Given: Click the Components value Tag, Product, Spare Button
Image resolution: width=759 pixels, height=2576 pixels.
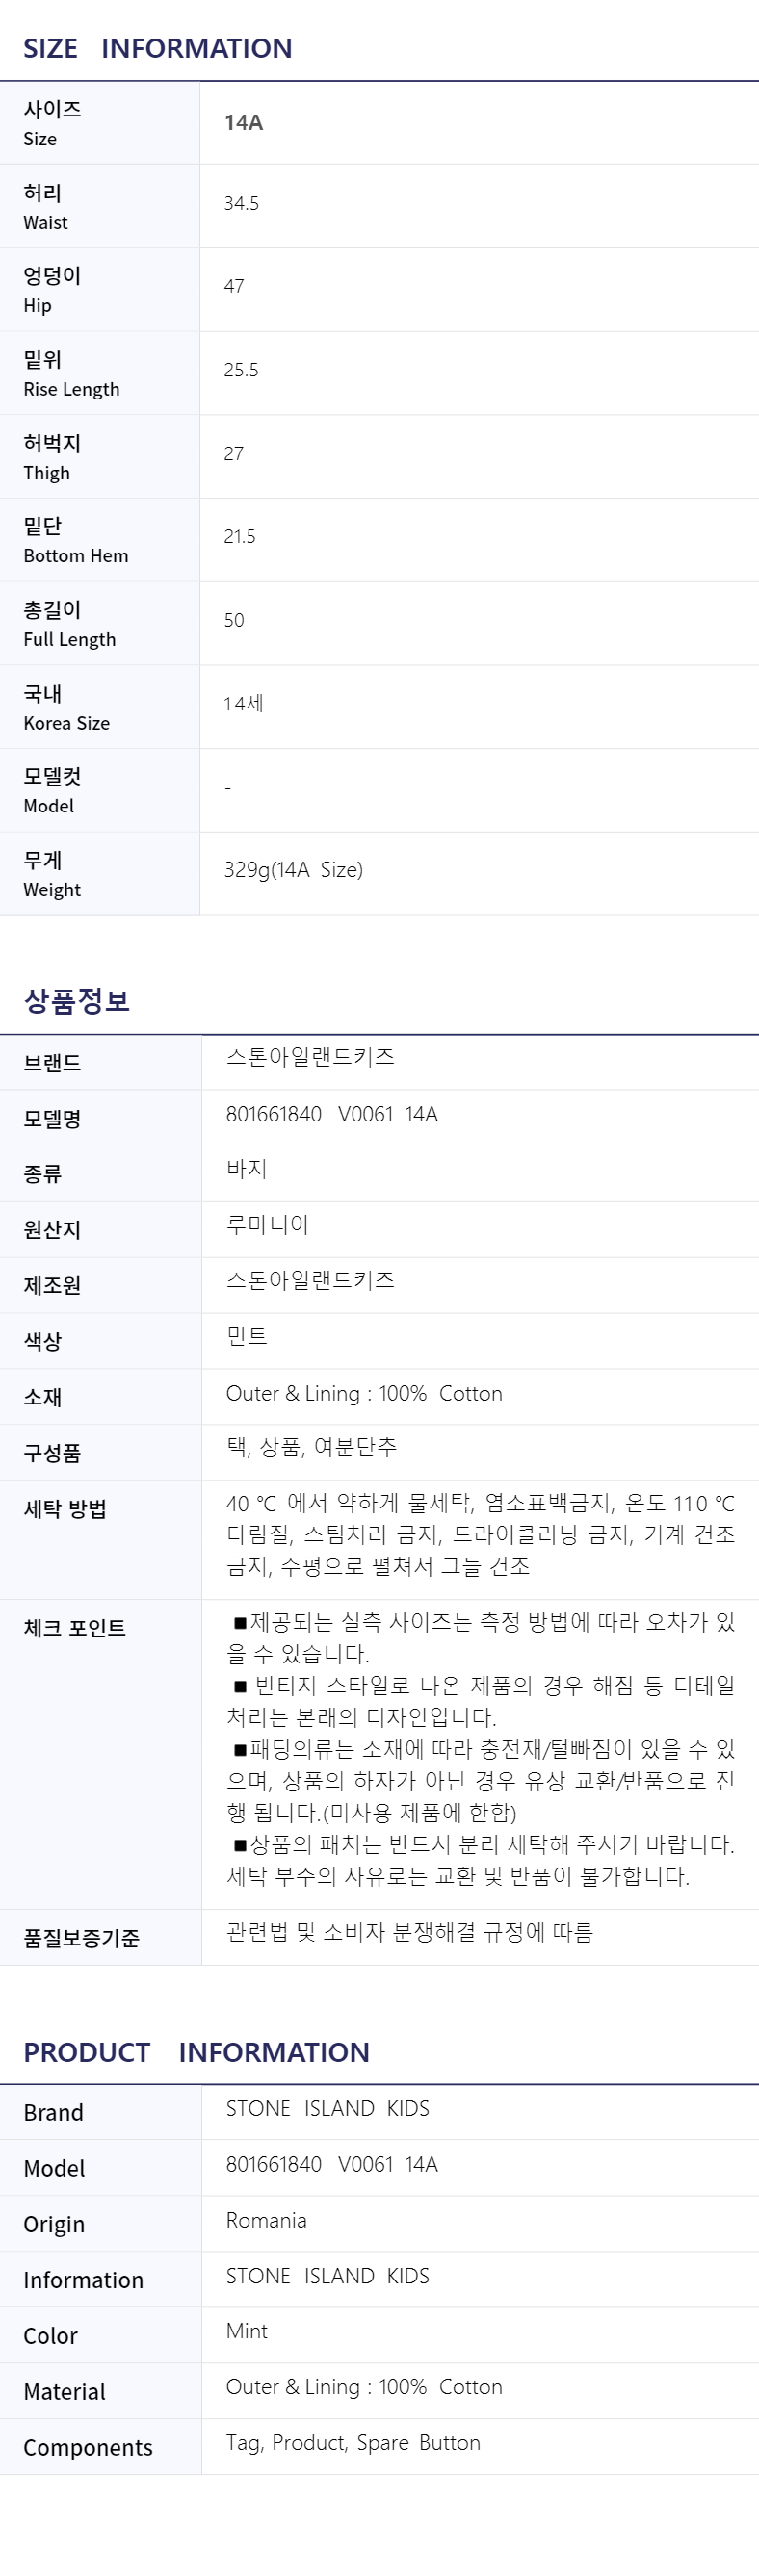Looking at the screenshot, I should click(x=353, y=2443).
